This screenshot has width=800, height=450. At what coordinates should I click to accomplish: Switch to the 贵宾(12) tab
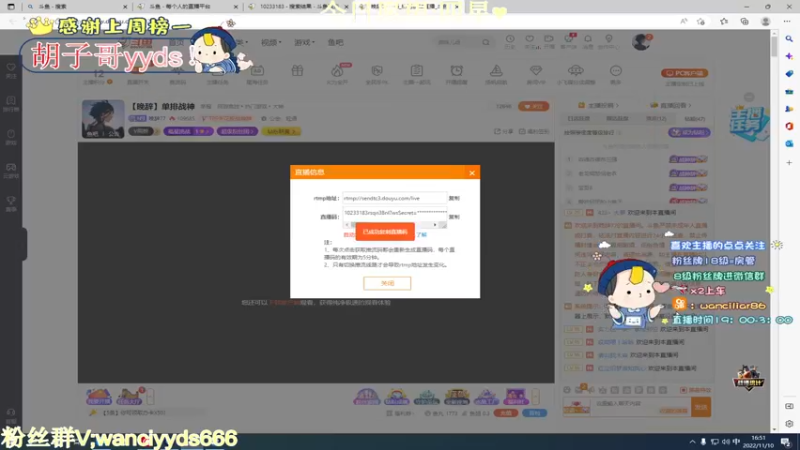pos(656,118)
